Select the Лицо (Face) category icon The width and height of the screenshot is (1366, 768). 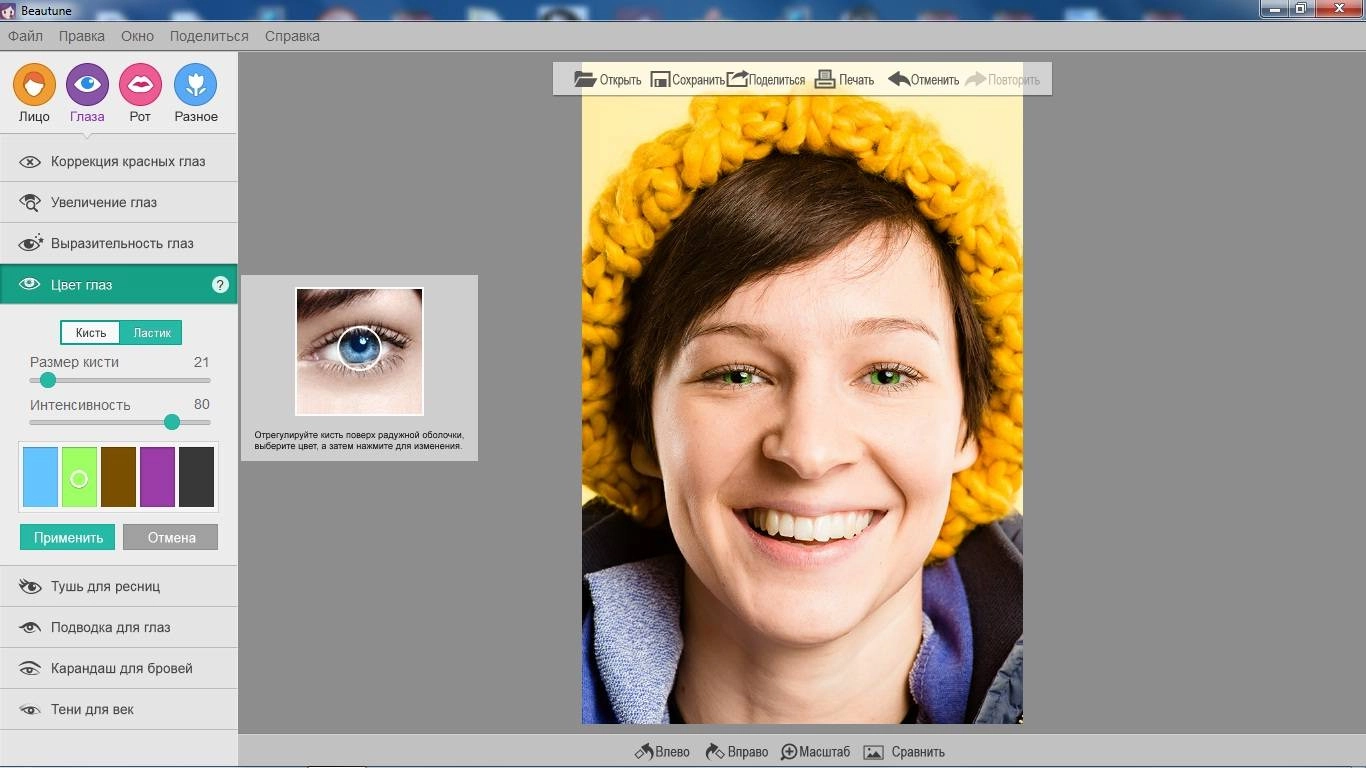[34, 85]
